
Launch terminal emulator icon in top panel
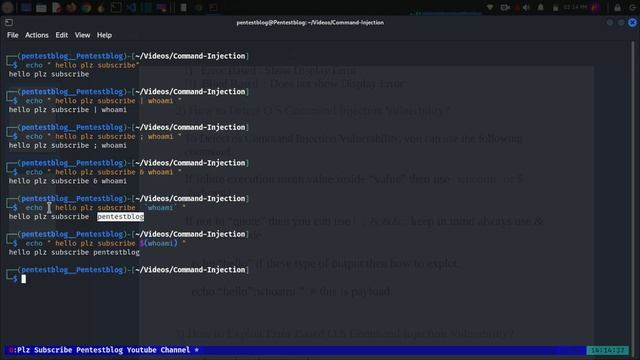click(x=116, y=7)
